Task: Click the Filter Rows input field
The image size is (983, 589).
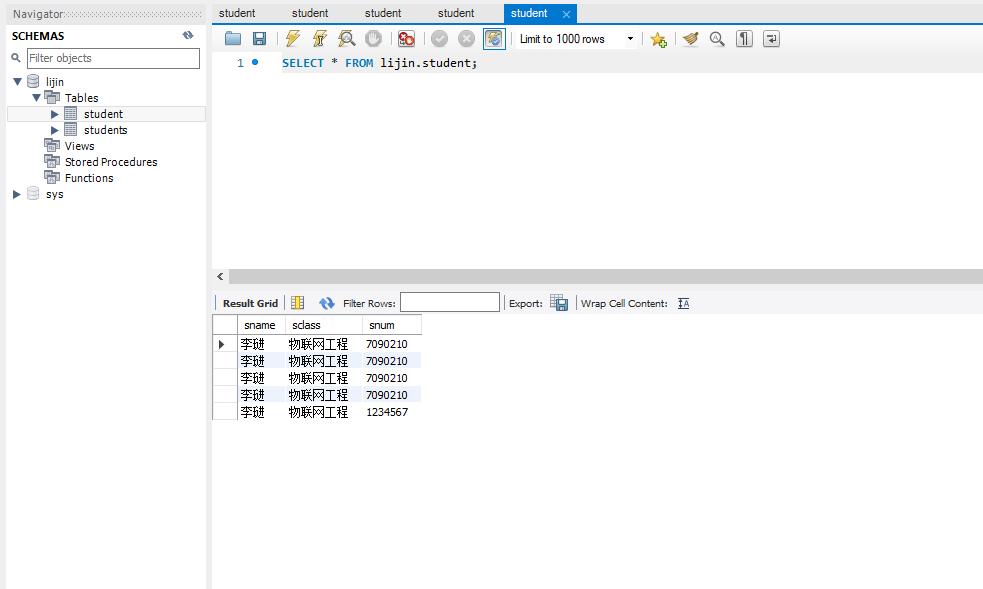Action: [450, 303]
